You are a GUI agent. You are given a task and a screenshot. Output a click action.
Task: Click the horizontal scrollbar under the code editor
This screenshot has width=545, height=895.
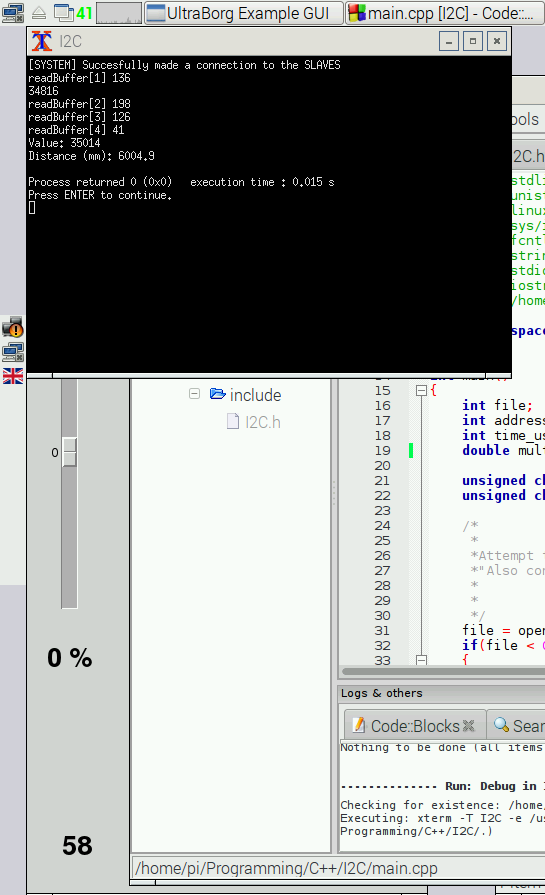442,671
